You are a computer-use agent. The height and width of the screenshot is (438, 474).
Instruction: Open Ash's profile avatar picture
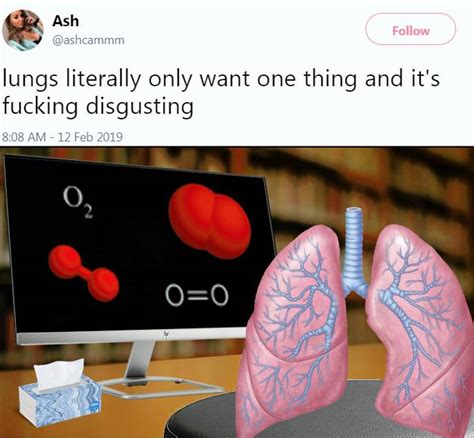[23, 30]
